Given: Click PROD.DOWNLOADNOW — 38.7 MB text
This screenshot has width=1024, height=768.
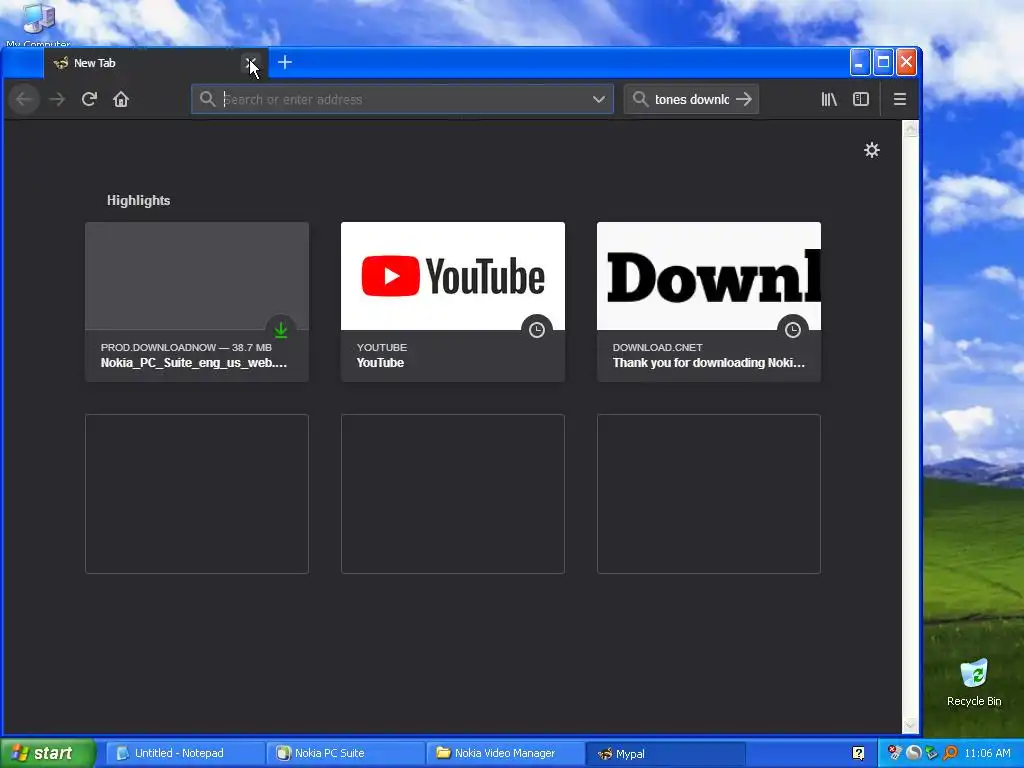Looking at the screenshot, I should [x=186, y=347].
